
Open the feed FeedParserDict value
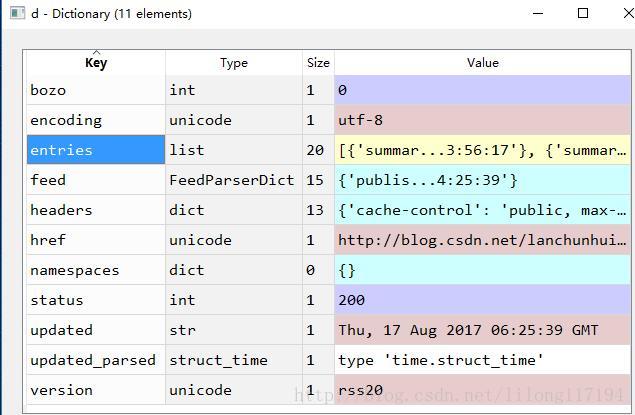(x=482, y=180)
